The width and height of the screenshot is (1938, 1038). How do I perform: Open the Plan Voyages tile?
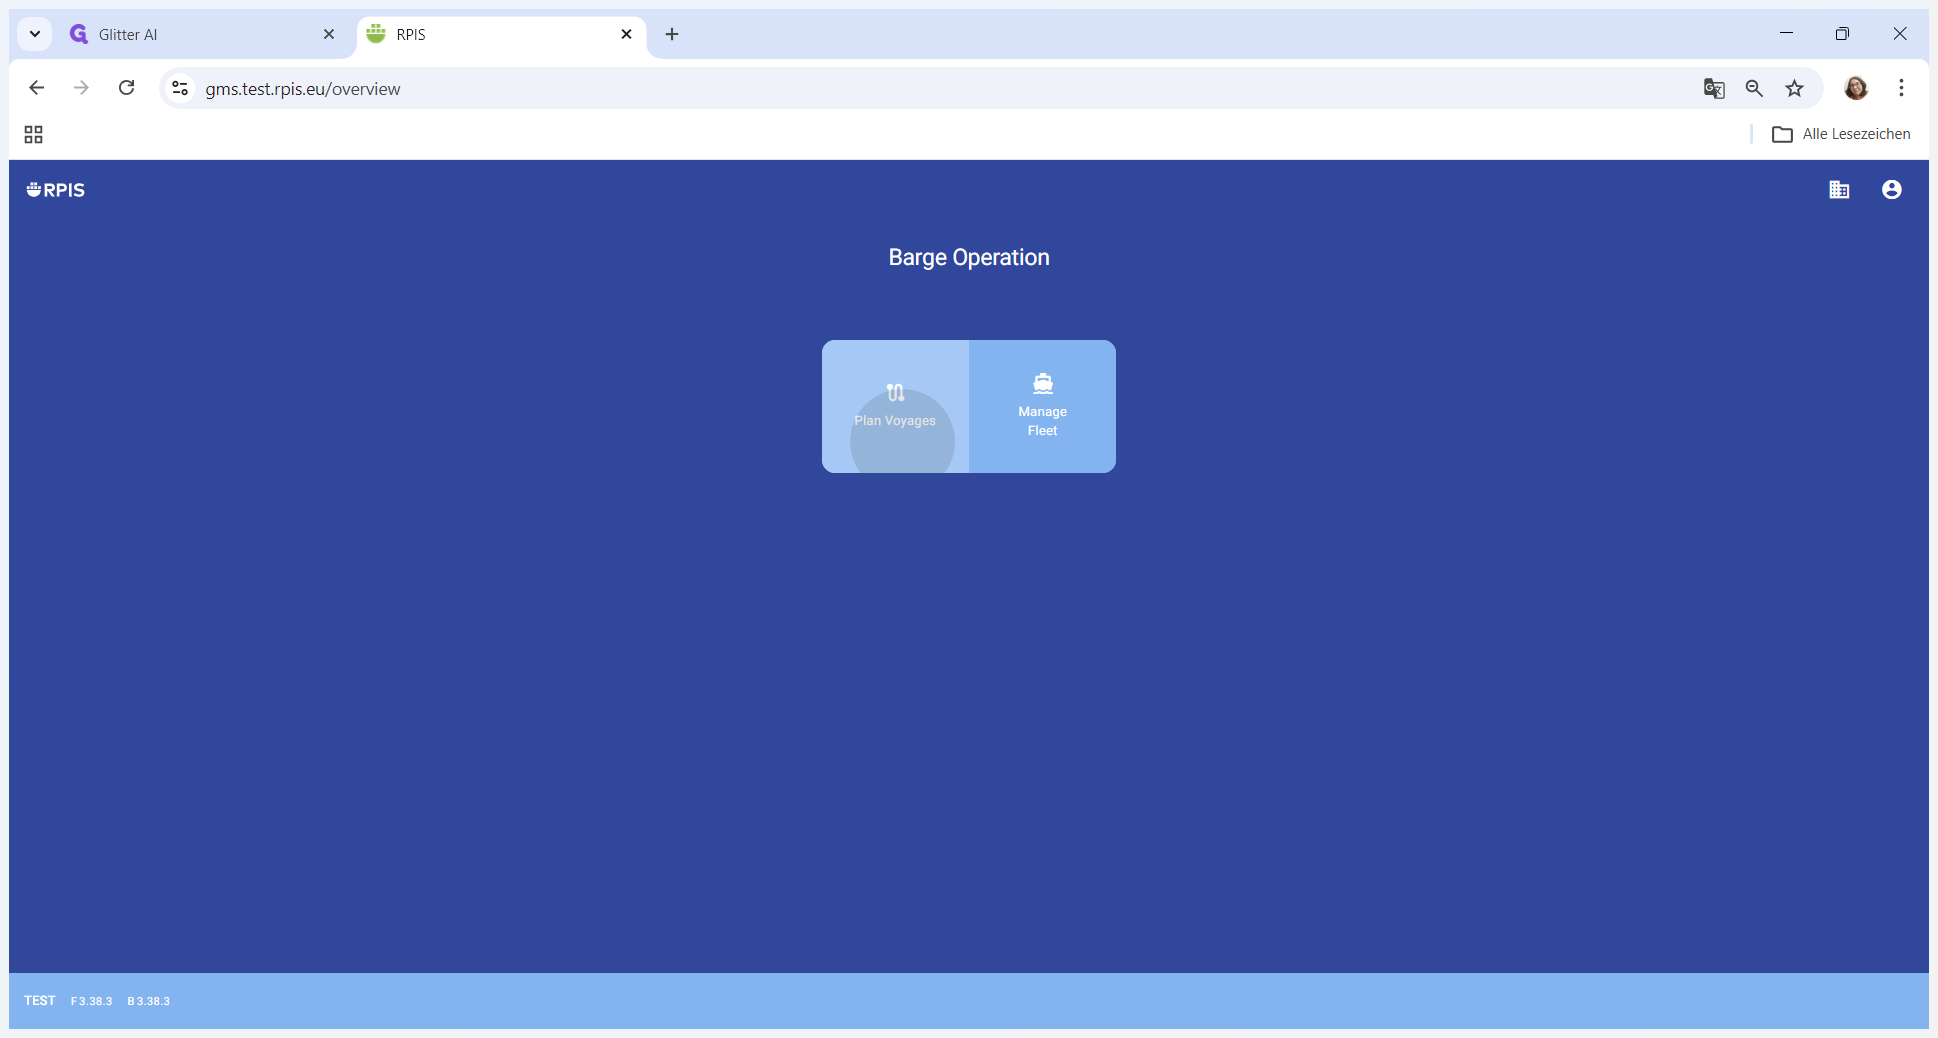(895, 407)
